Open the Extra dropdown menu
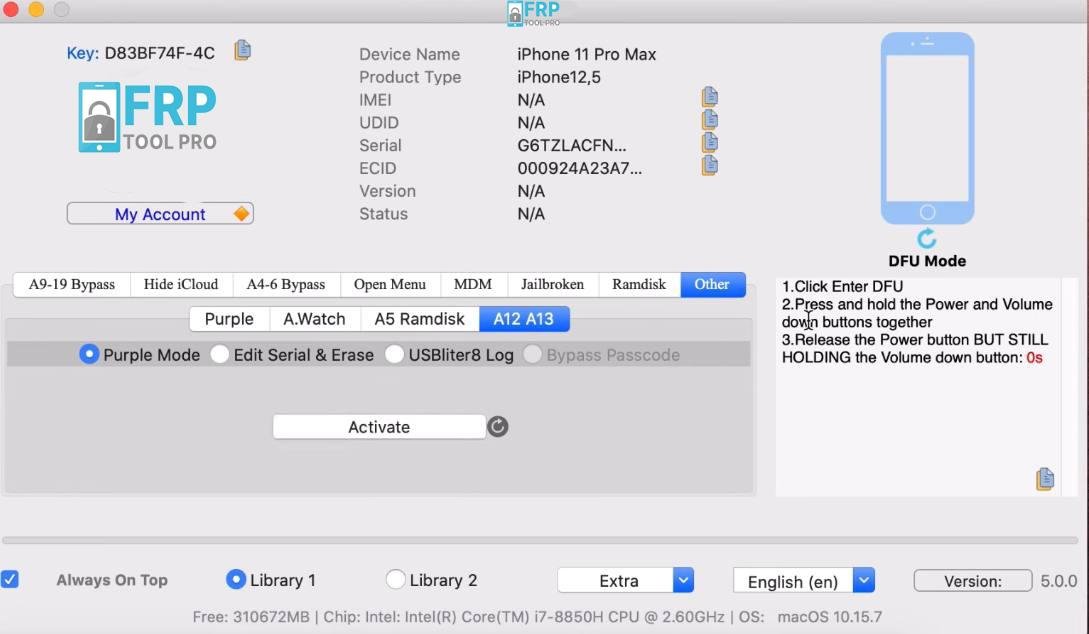The width and height of the screenshot is (1089, 634). click(626, 581)
